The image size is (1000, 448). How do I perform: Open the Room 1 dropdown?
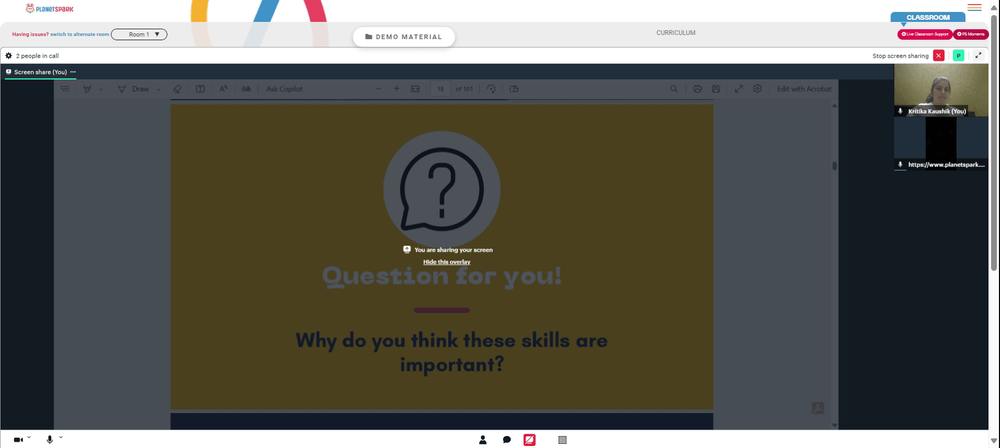(139, 34)
